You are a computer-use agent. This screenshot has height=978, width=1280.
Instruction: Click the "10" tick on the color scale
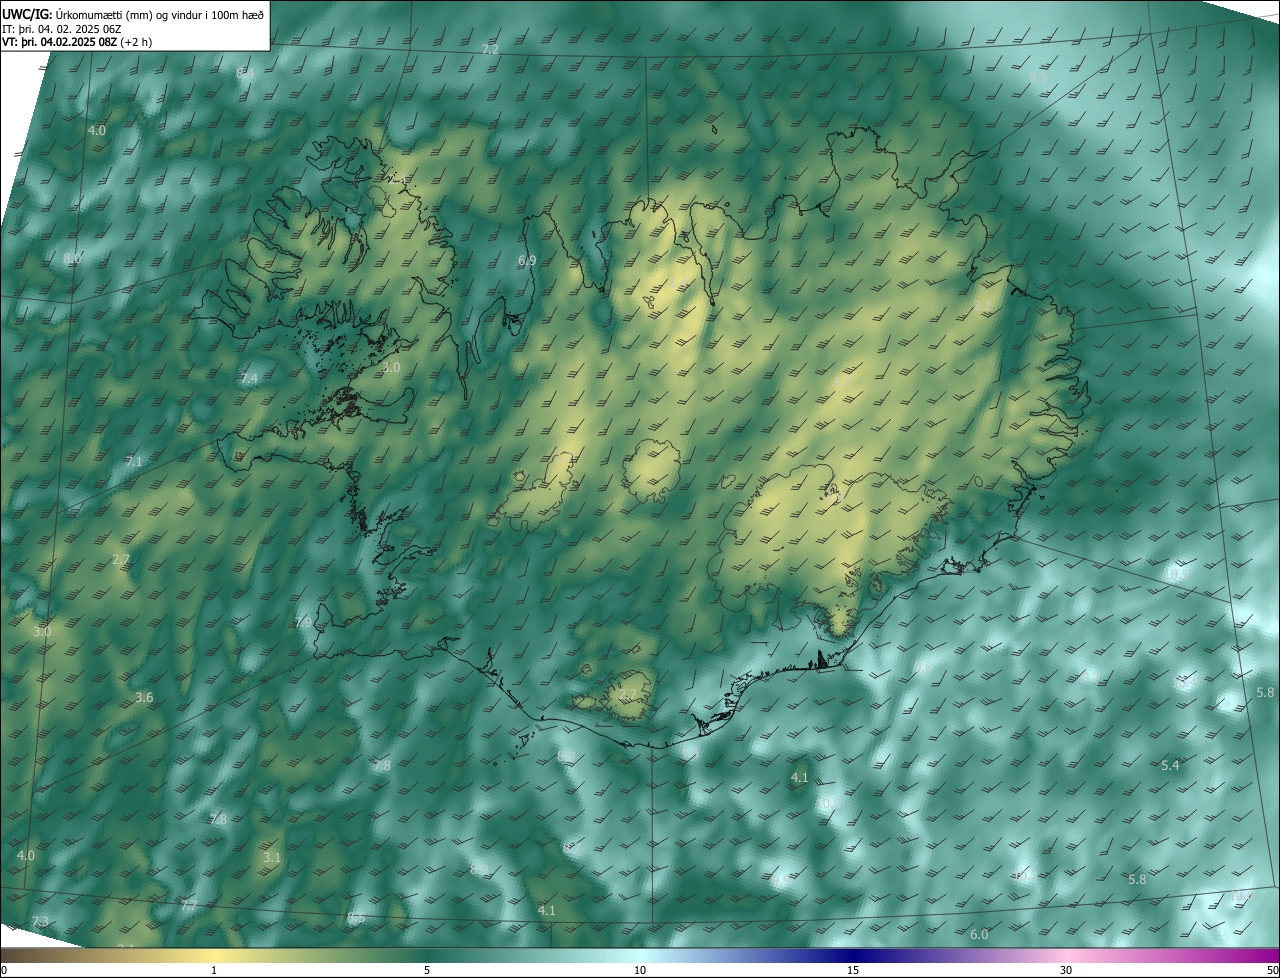click(640, 970)
